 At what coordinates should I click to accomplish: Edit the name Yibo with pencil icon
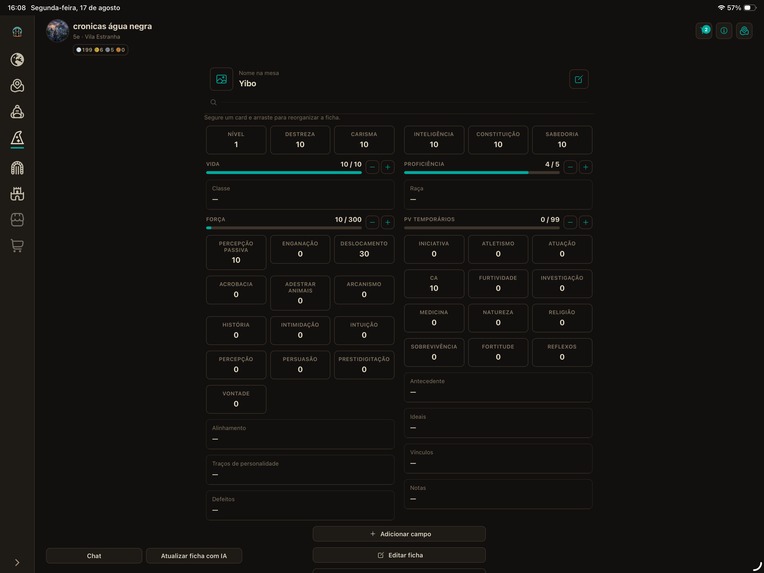point(579,79)
